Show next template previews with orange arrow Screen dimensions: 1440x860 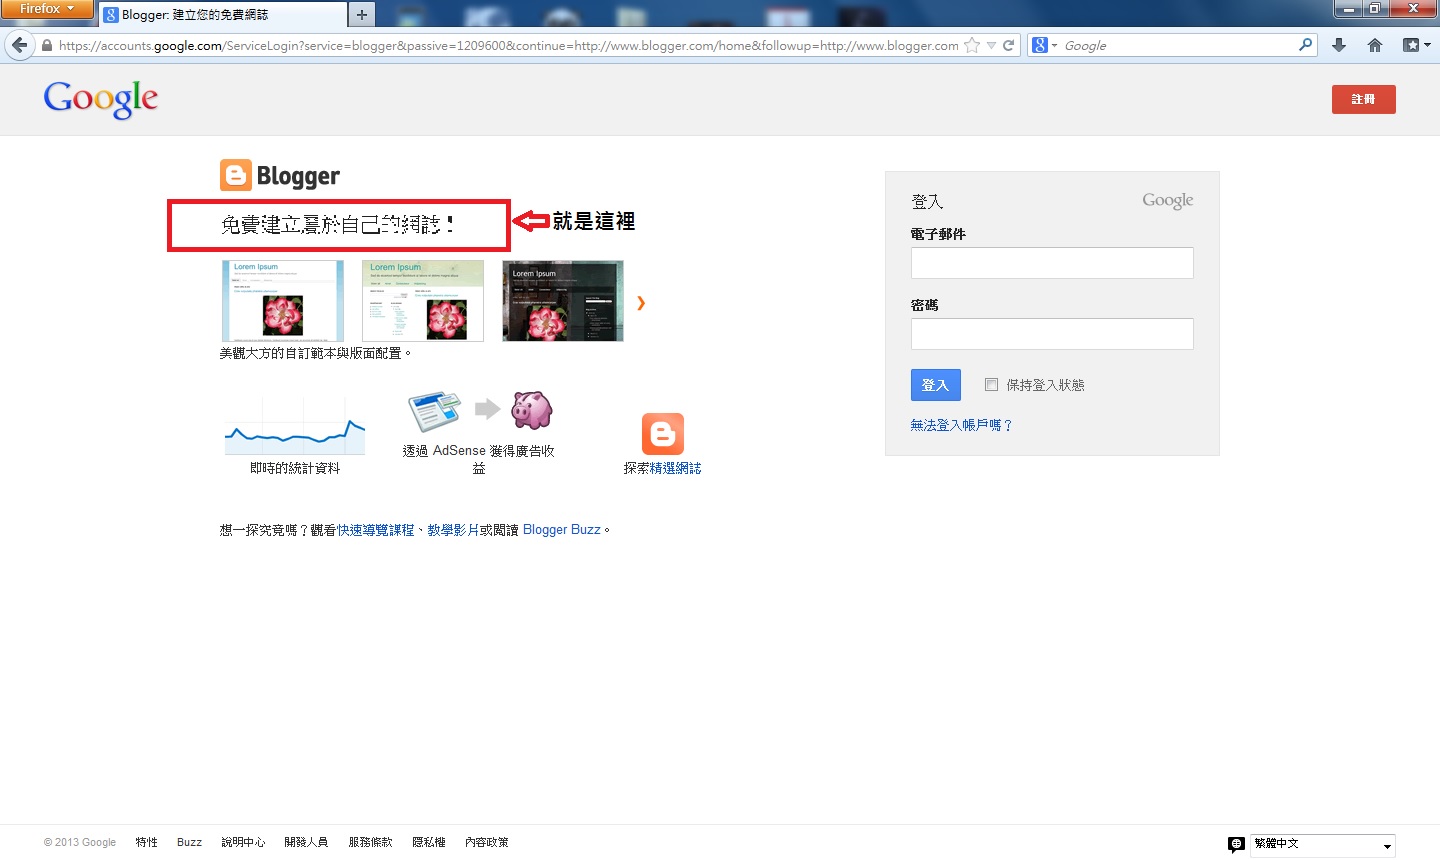click(641, 303)
